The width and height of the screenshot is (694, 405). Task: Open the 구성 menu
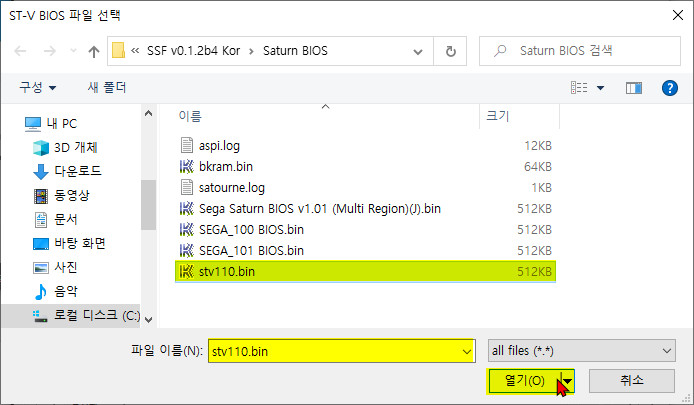(38, 87)
